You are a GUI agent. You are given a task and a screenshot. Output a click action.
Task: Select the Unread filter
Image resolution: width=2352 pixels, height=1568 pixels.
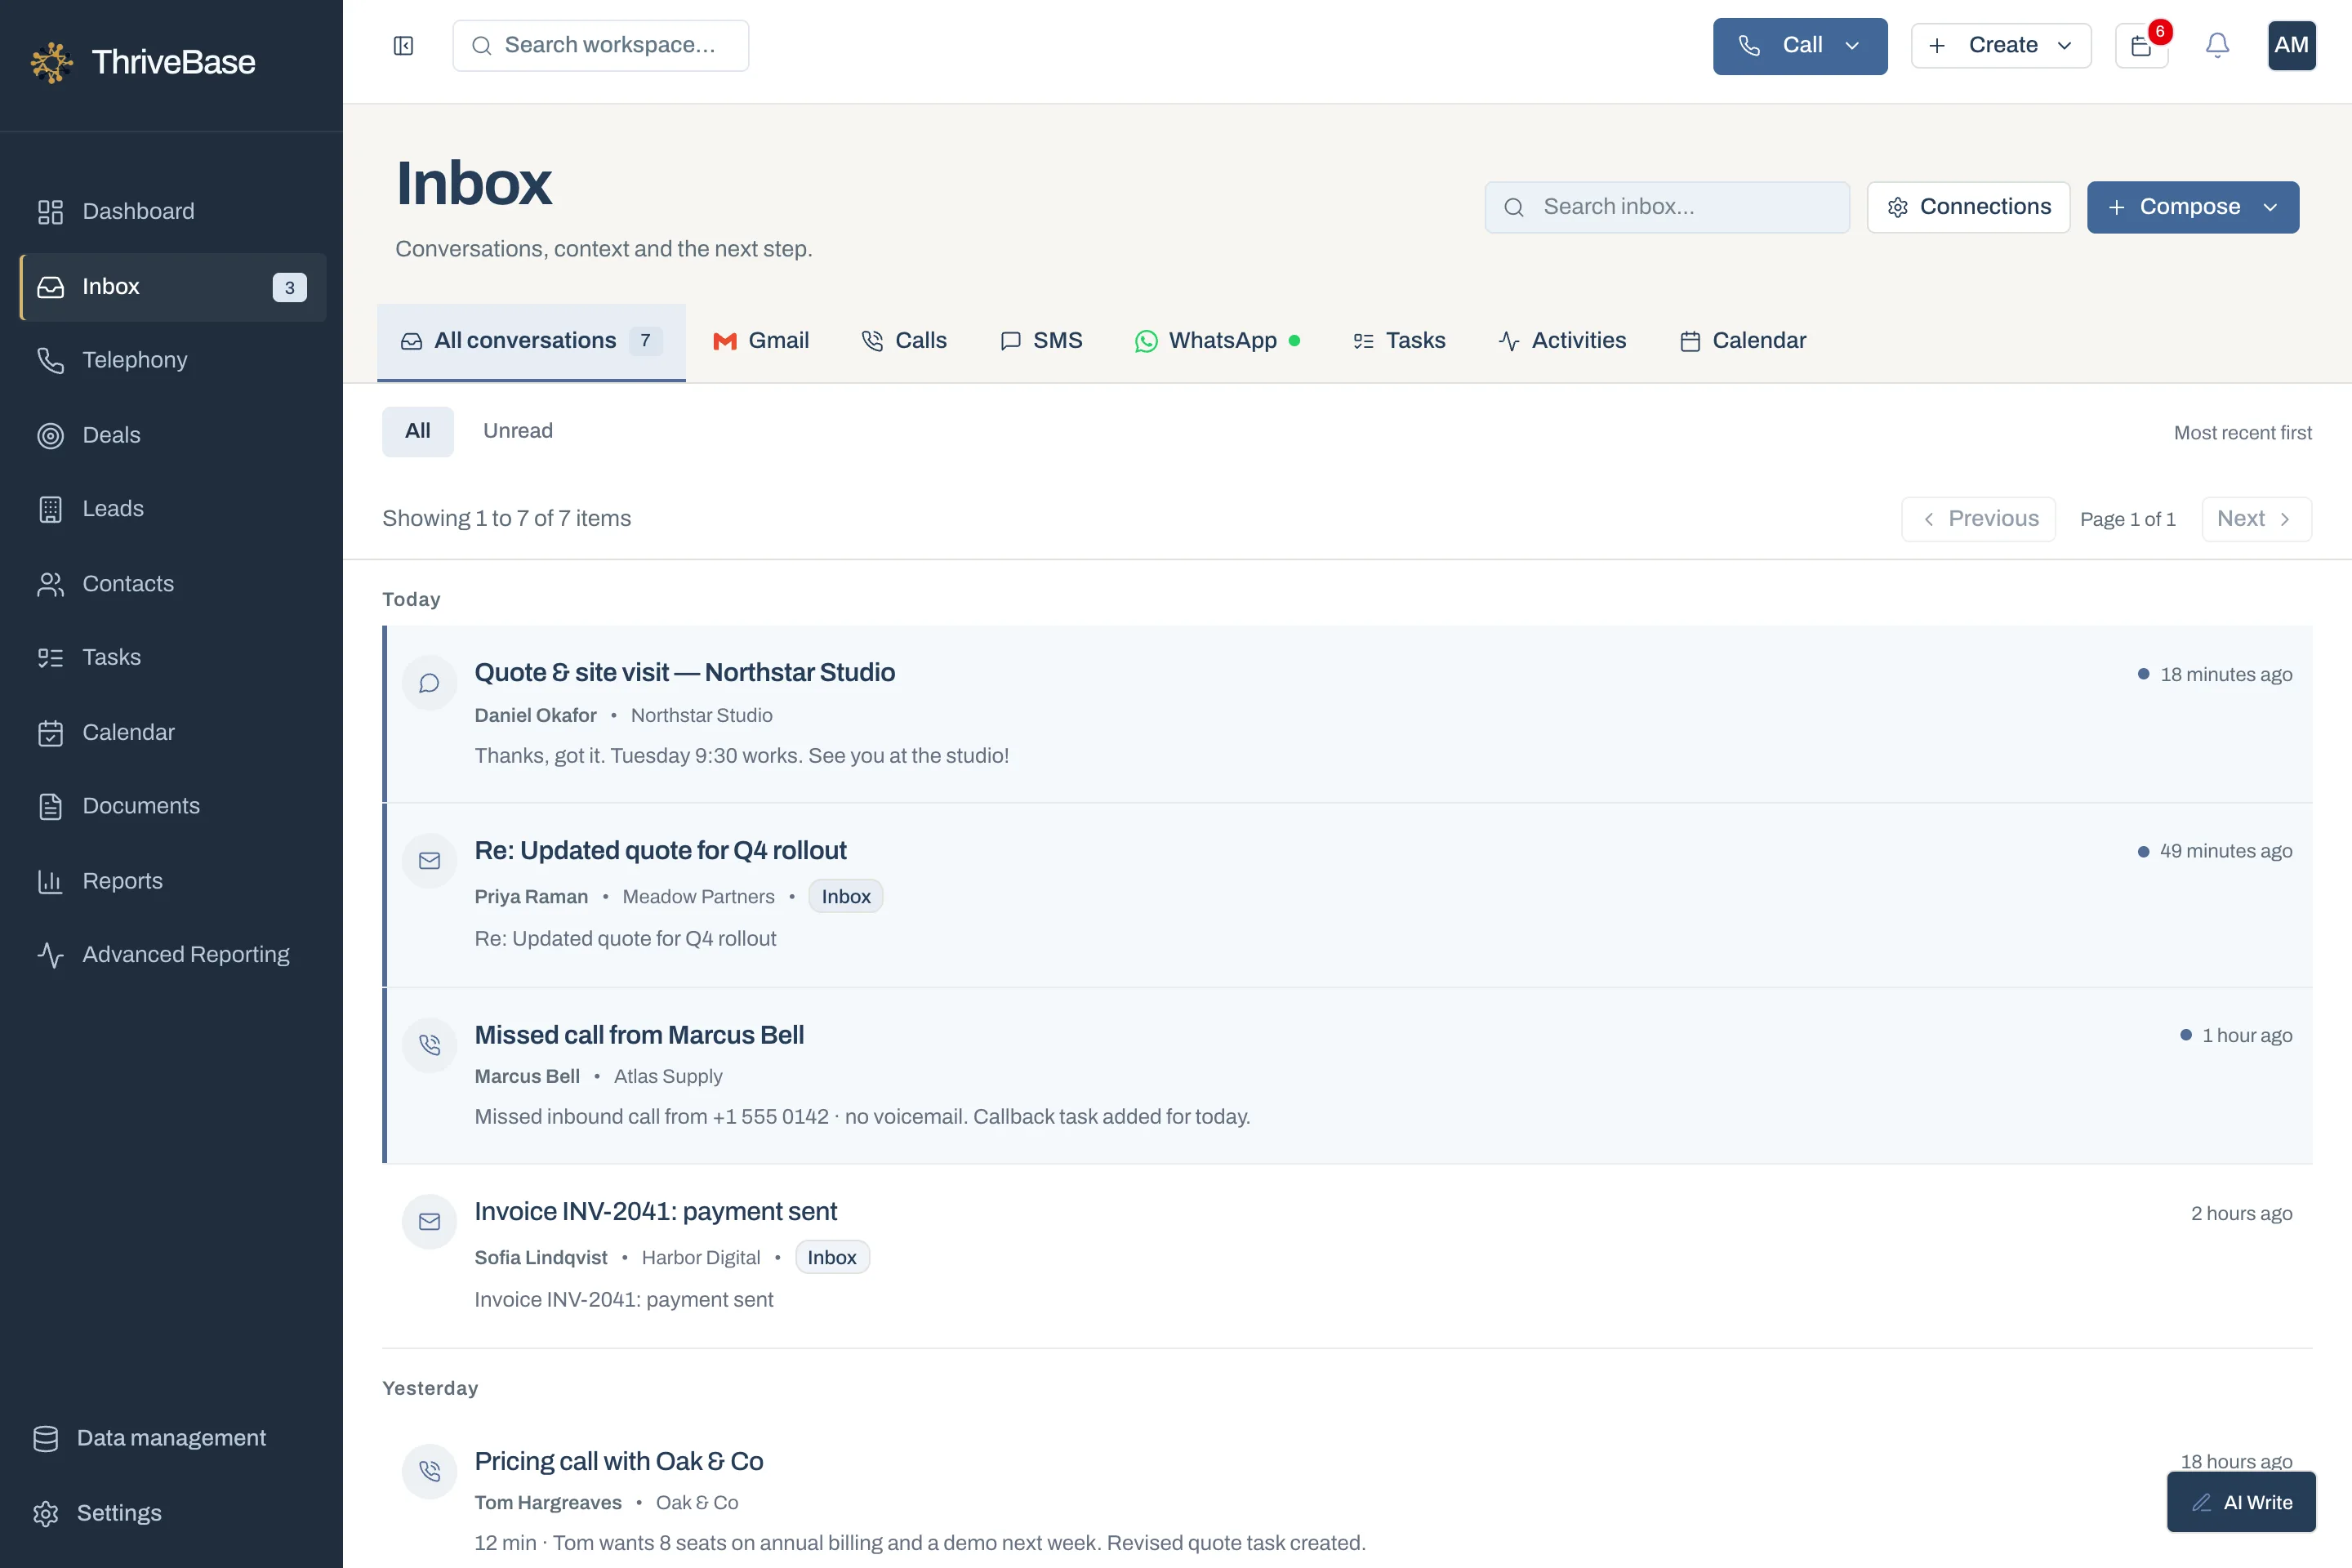click(518, 432)
